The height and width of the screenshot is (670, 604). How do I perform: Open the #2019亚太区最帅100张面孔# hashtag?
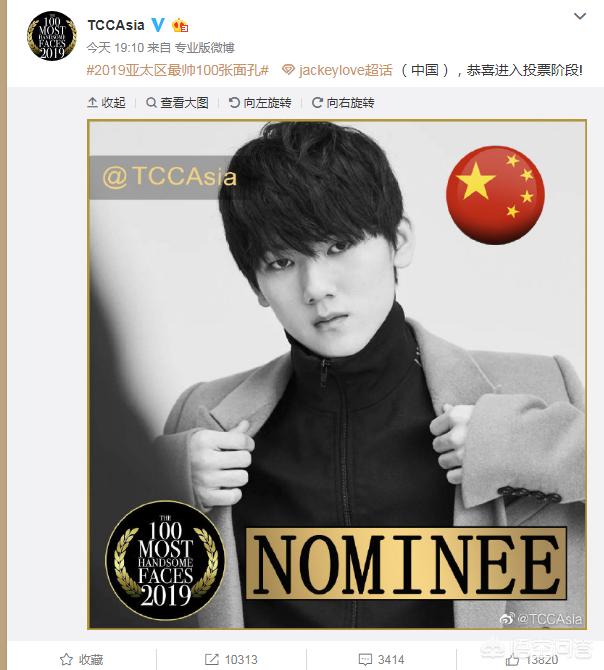click(x=177, y=70)
